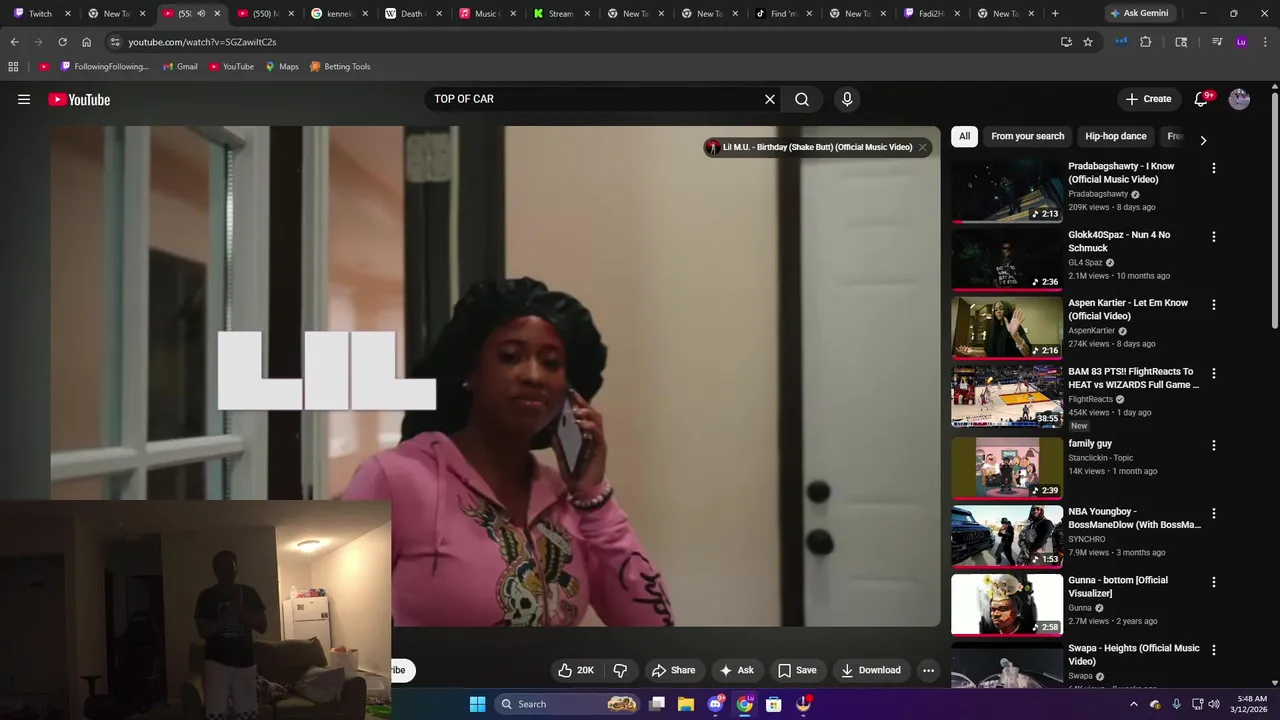Open options for family guy video
The image size is (1280, 720).
pyautogui.click(x=1214, y=445)
